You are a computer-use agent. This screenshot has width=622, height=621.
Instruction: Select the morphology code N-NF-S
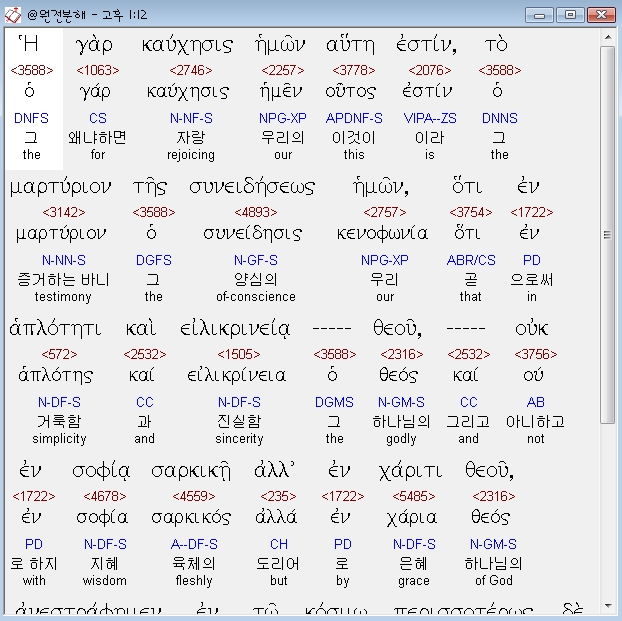pos(191,118)
